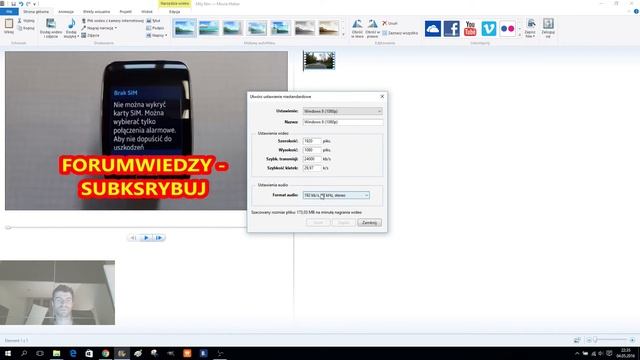The width and height of the screenshot is (640, 360).
Task: Open the quick access toolbar customize arrow
Action: tap(34, 4)
